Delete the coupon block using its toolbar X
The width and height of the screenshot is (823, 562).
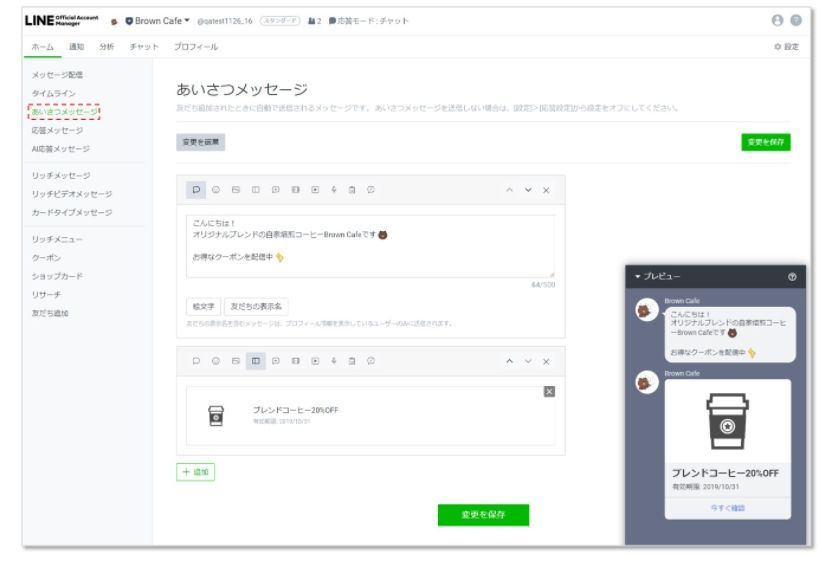pos(546,362)
